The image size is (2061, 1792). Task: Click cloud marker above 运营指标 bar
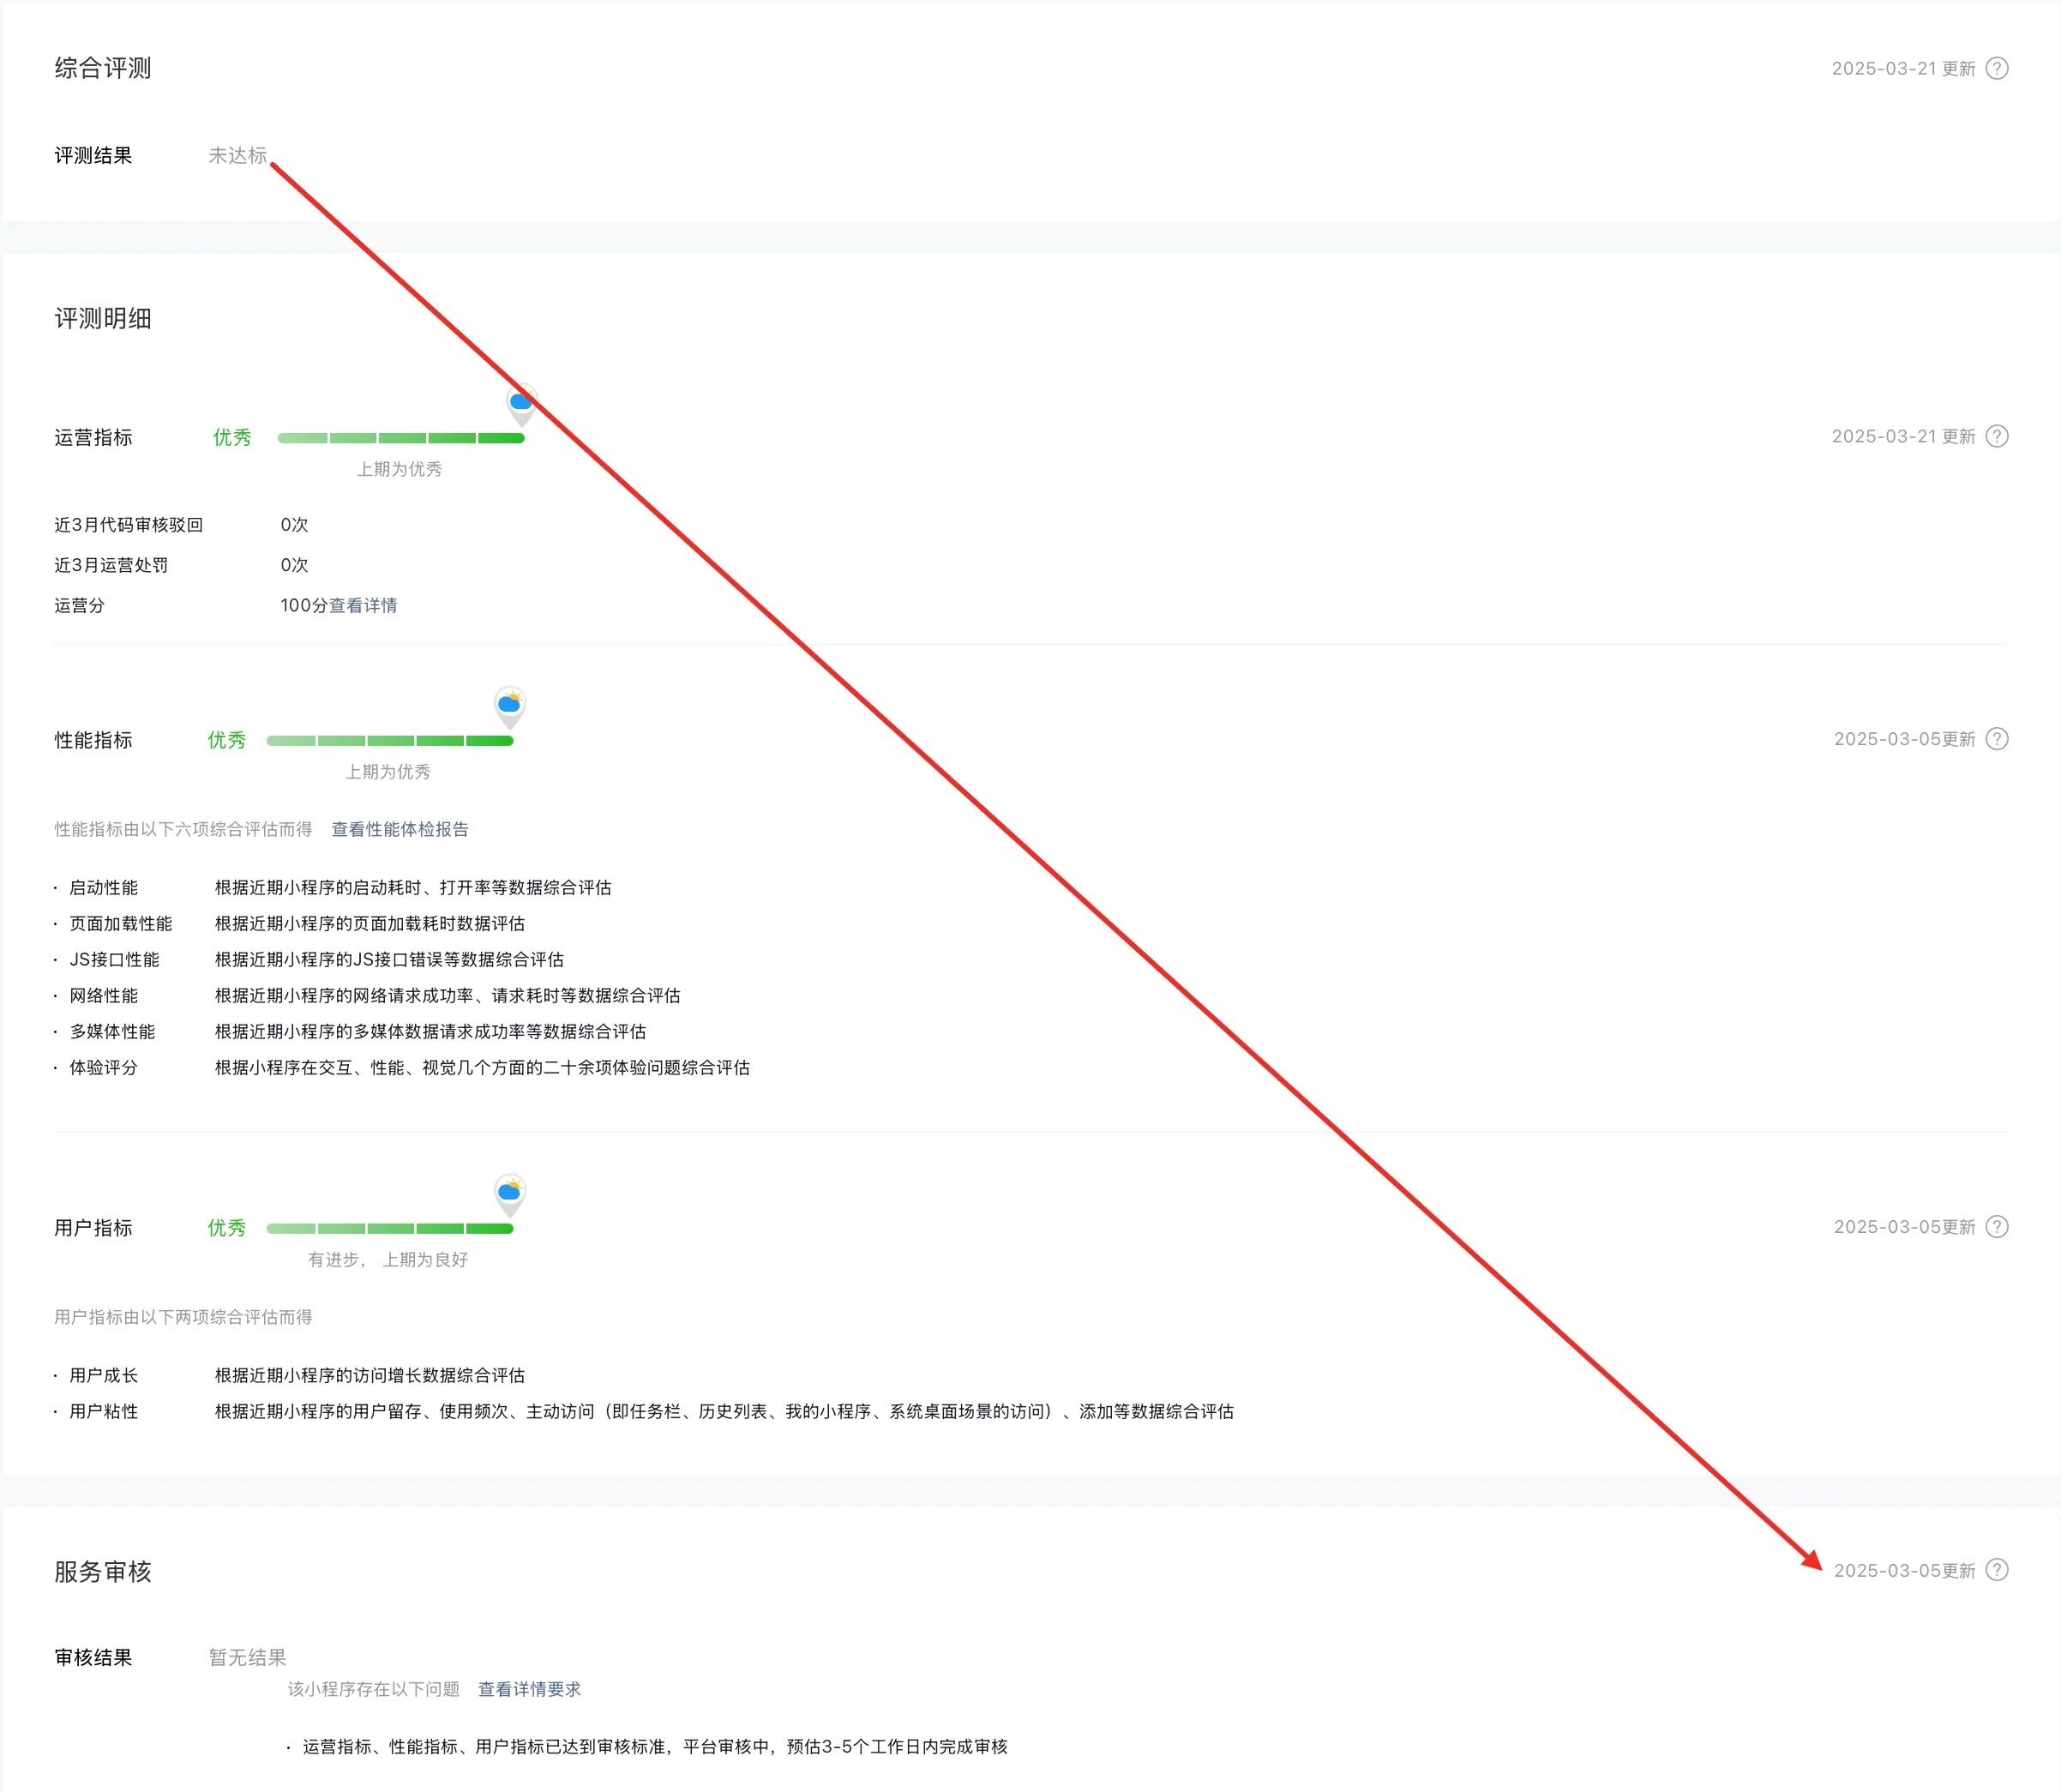tap(521, 404)
